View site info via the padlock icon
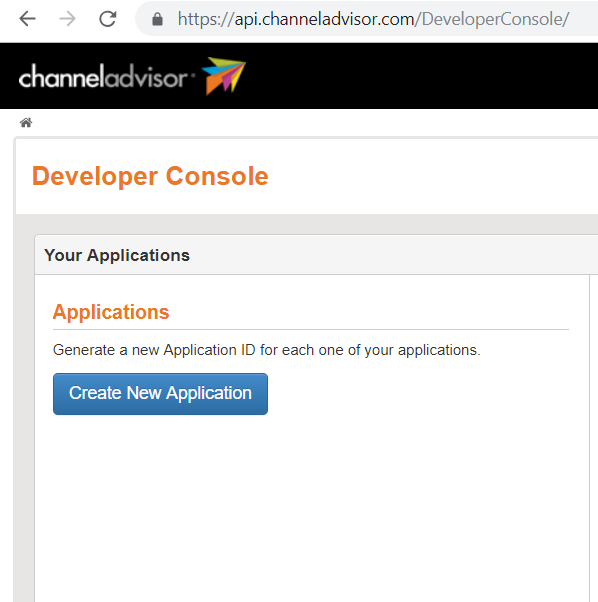Viewport: 598px width, 602px height. pyautogui.click(x=157, y=19)
